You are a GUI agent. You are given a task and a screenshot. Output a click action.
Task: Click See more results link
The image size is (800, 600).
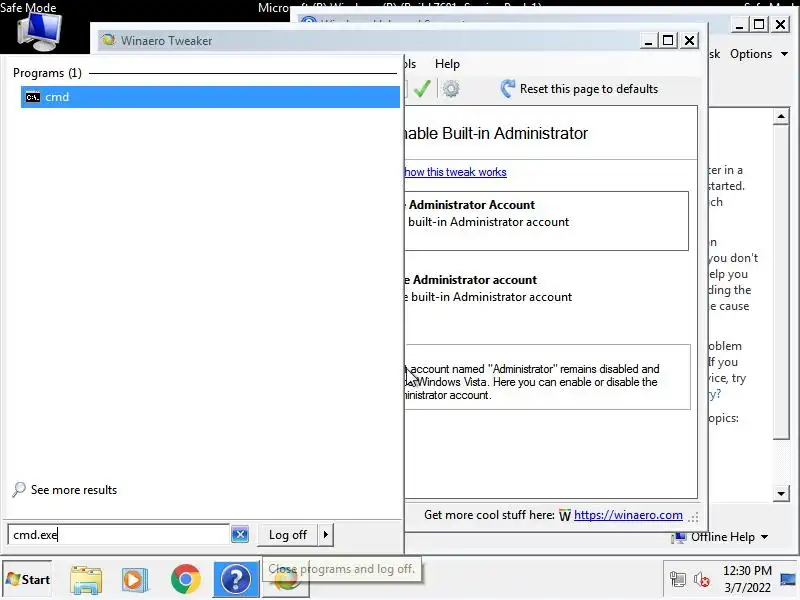(x=74, y=490)
